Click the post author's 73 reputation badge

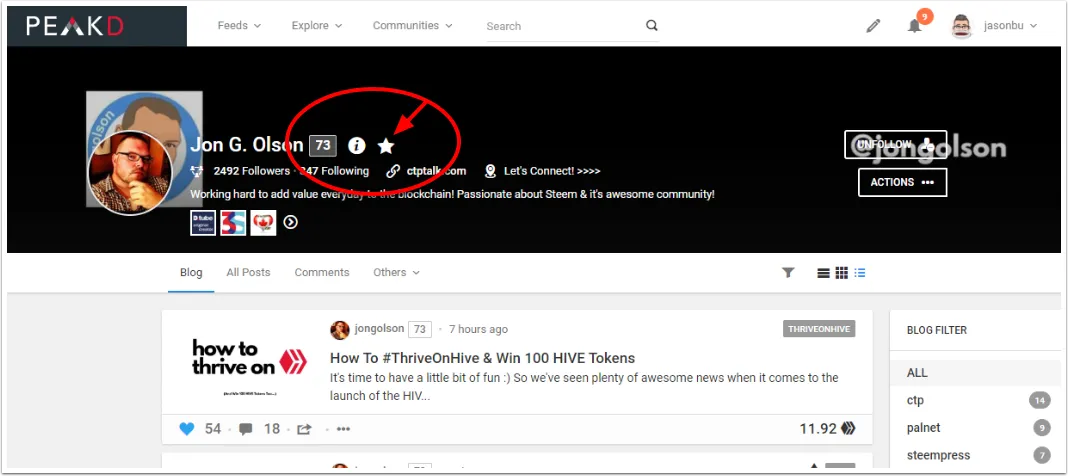click(x=420, y=330)
